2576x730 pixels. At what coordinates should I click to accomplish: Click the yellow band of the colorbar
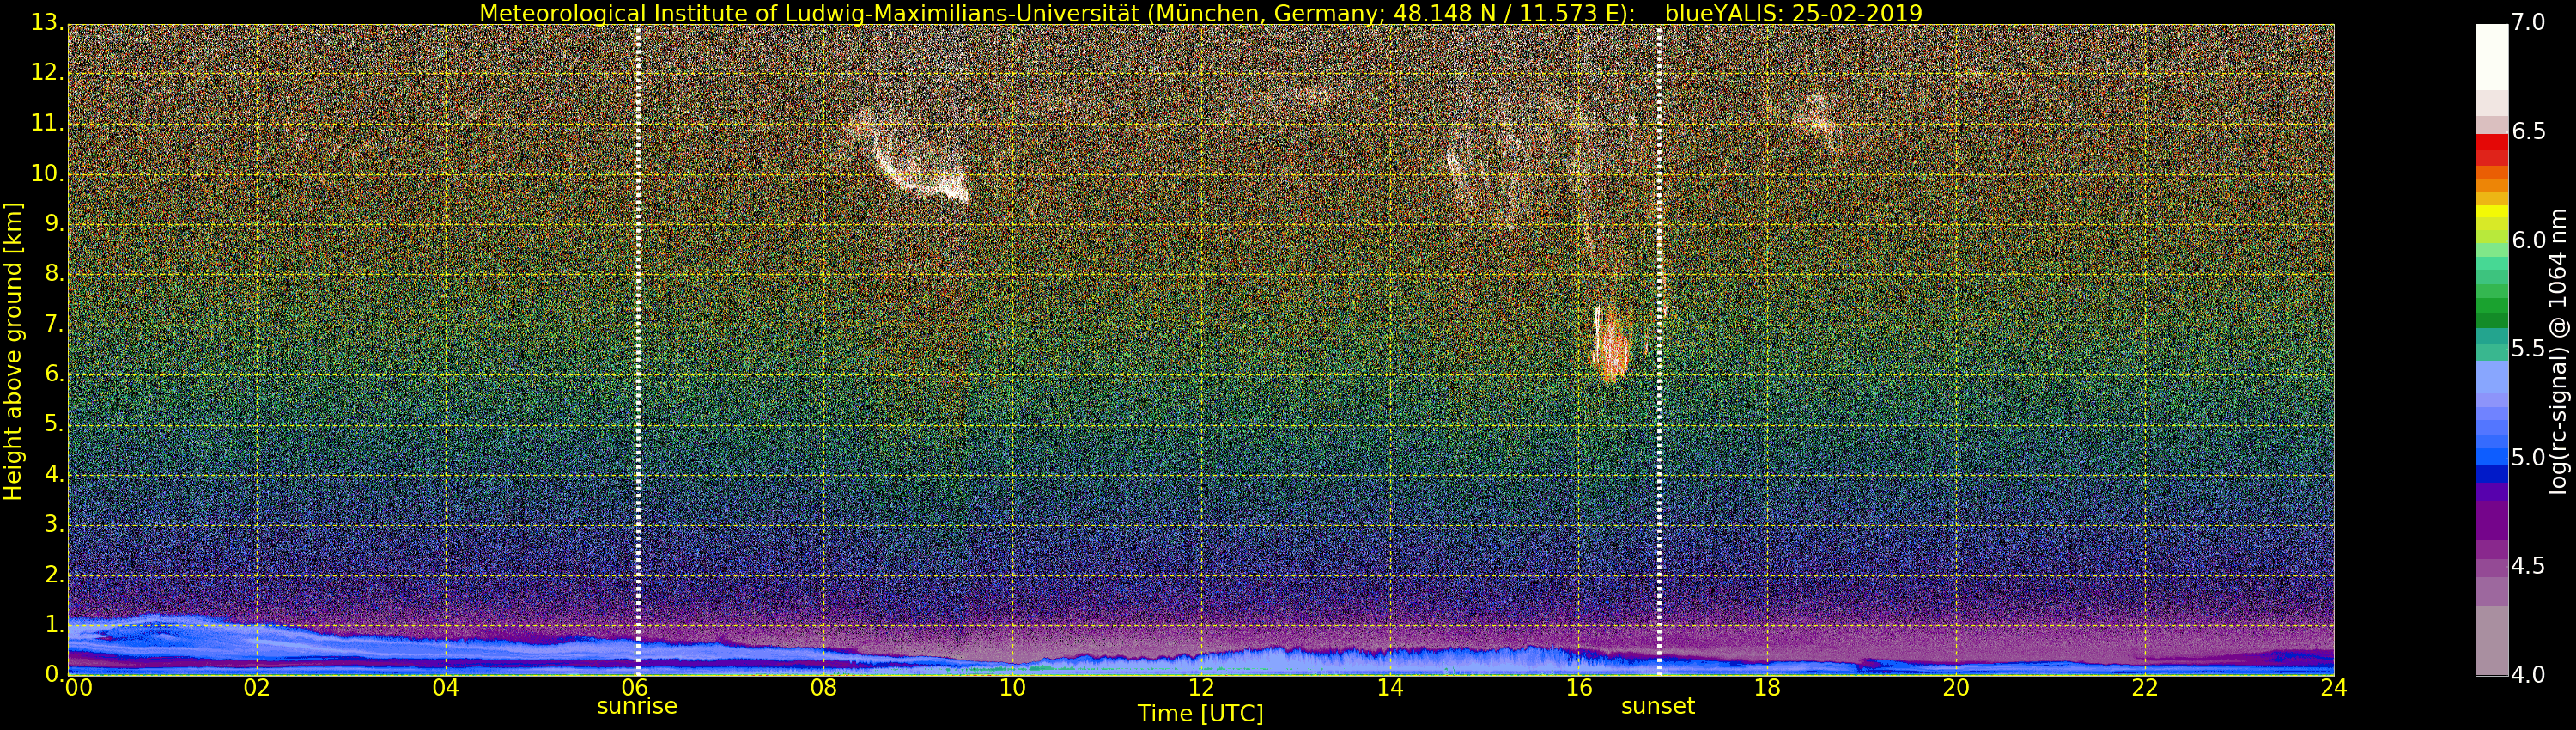(2491, 213)
